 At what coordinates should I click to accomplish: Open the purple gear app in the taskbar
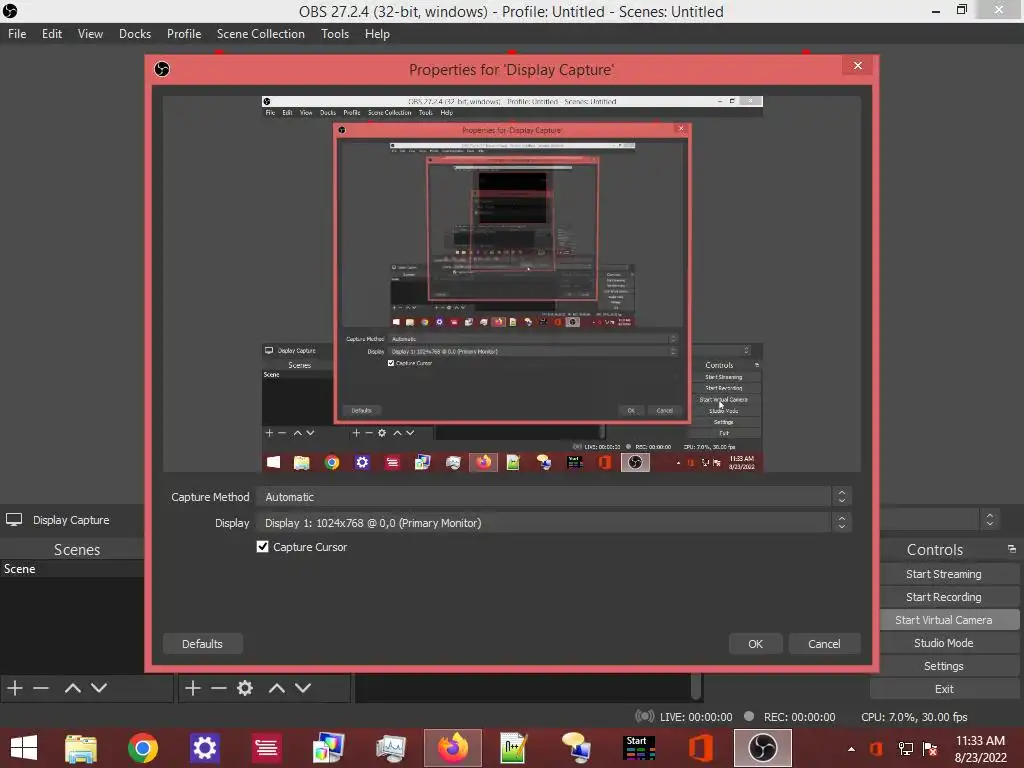[x=204, y=748]
